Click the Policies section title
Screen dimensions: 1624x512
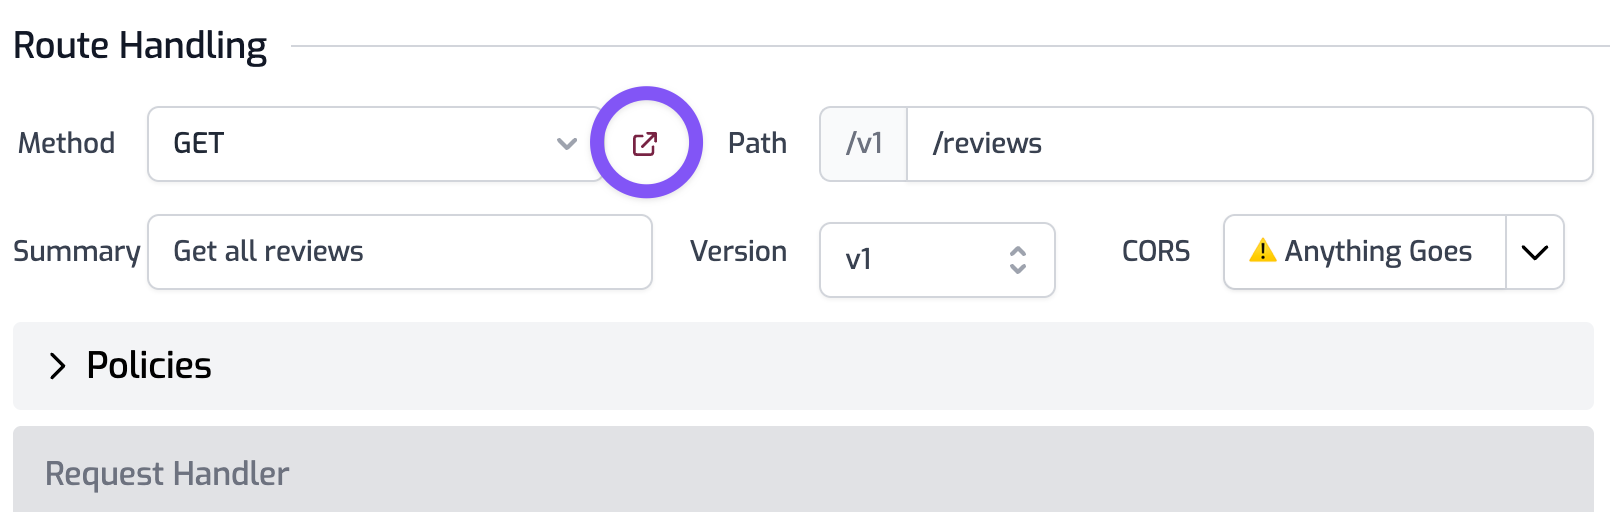[149, 366]
